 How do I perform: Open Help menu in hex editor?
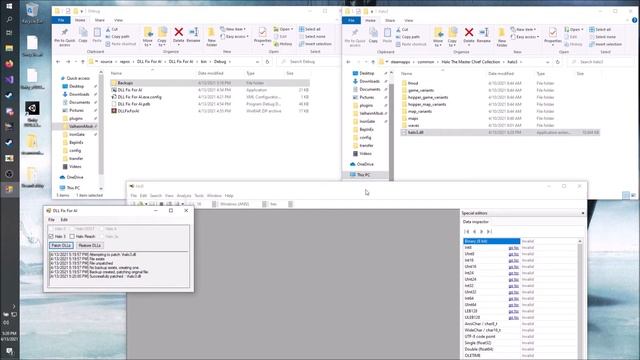(229, 196)
